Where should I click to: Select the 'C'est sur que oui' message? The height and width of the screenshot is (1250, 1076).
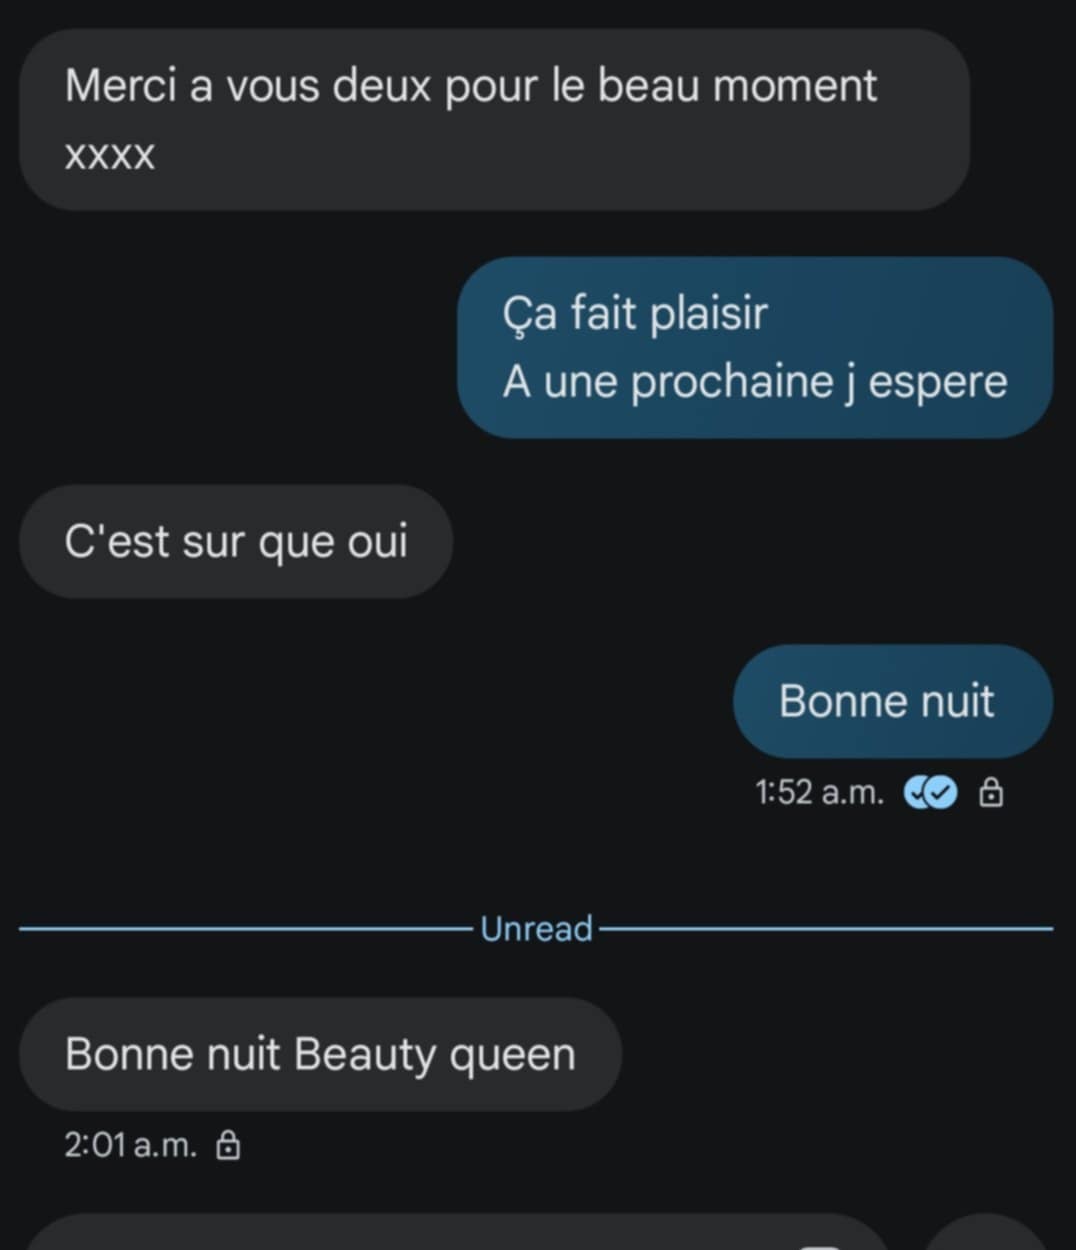[236, 542]
